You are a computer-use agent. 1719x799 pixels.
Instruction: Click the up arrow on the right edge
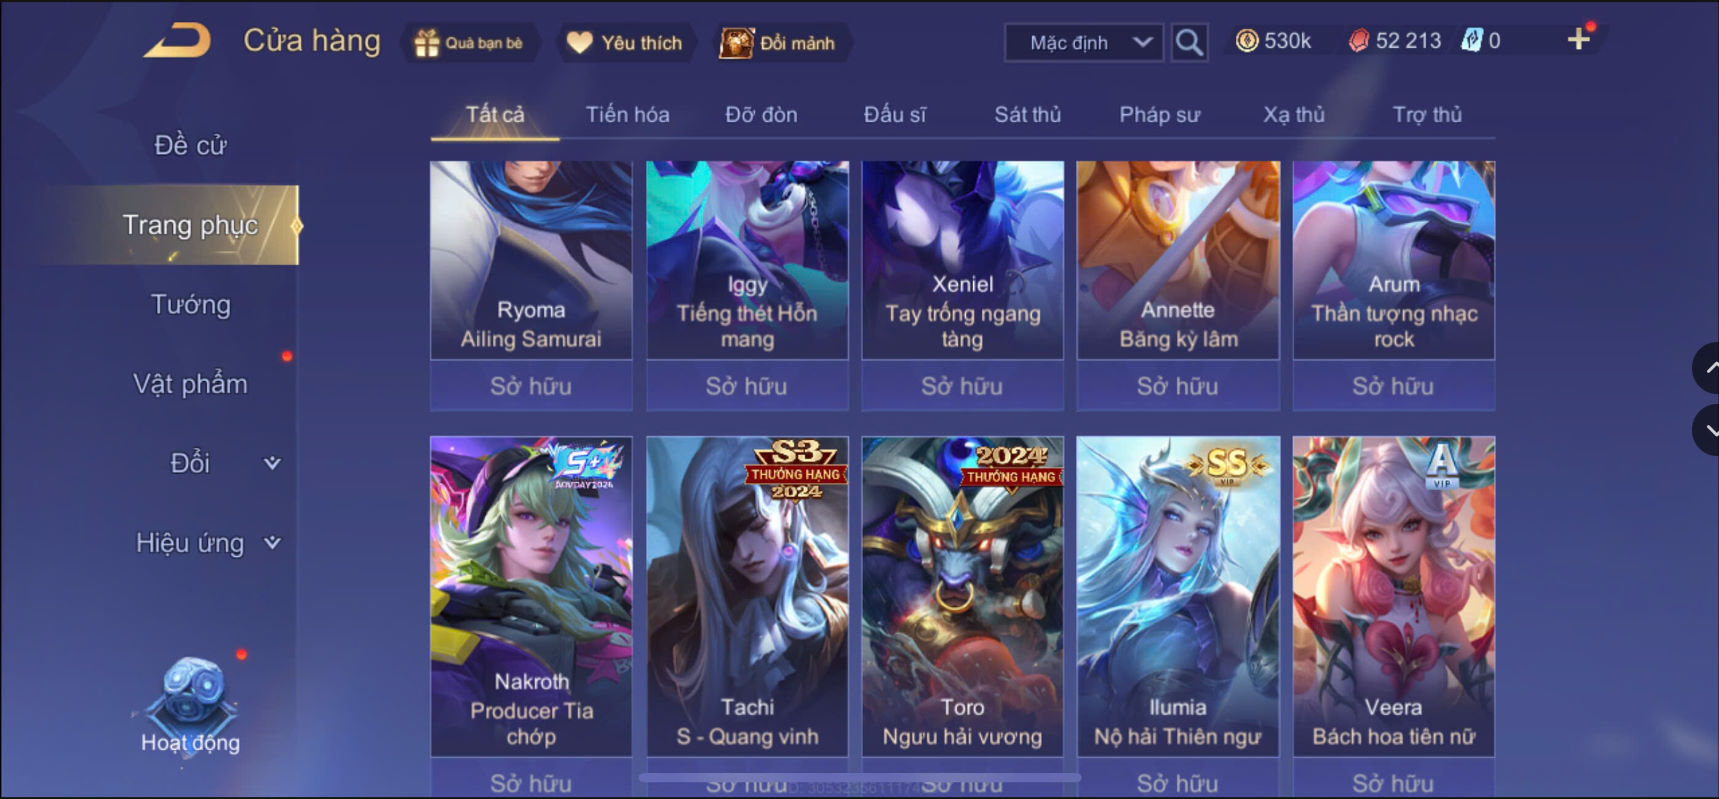tap(1707, 368)
